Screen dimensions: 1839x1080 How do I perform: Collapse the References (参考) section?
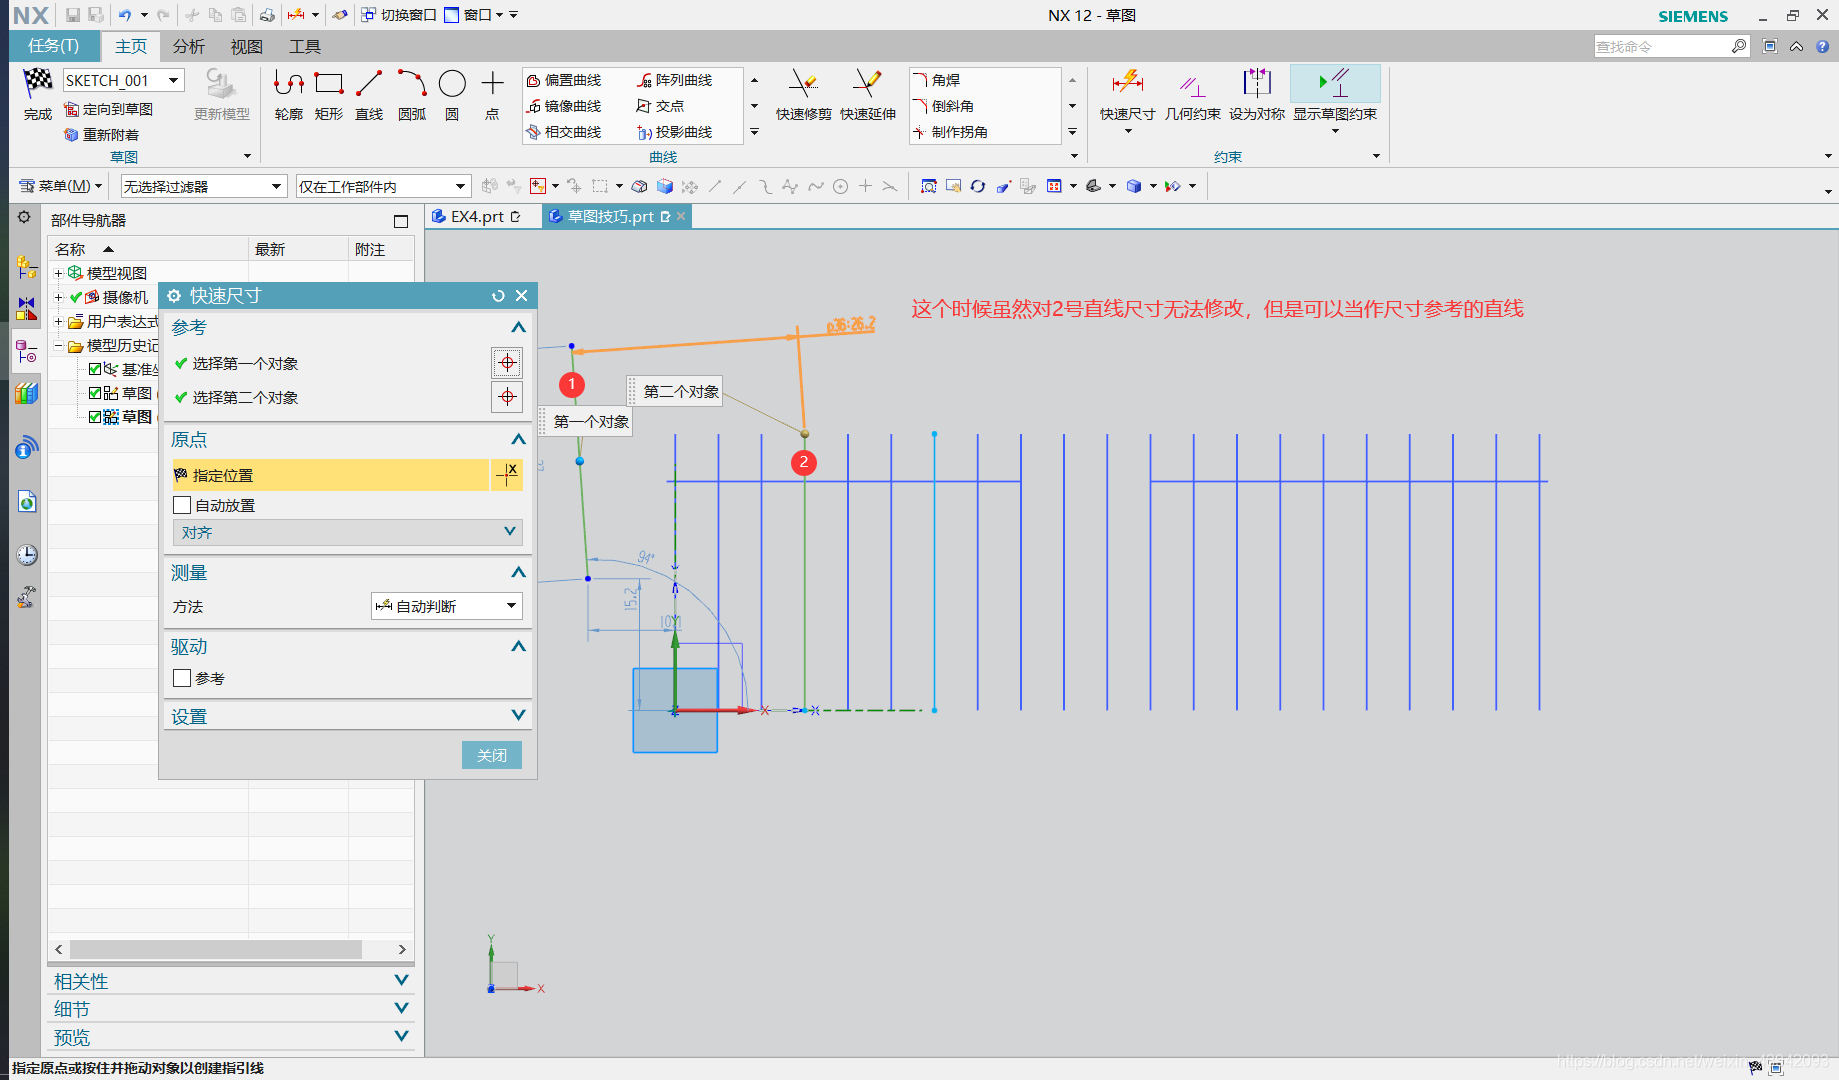coord(518,327)
